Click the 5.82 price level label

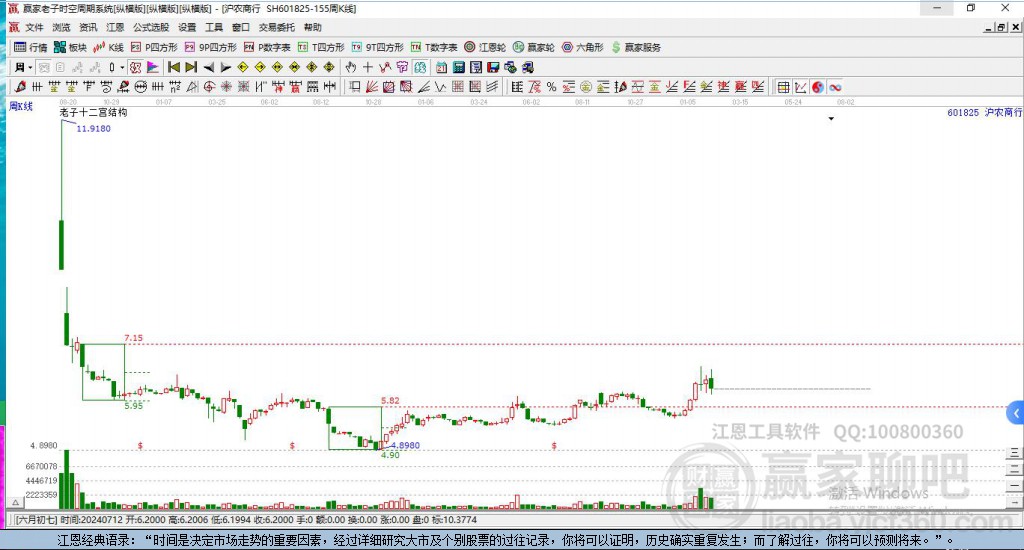390,400
